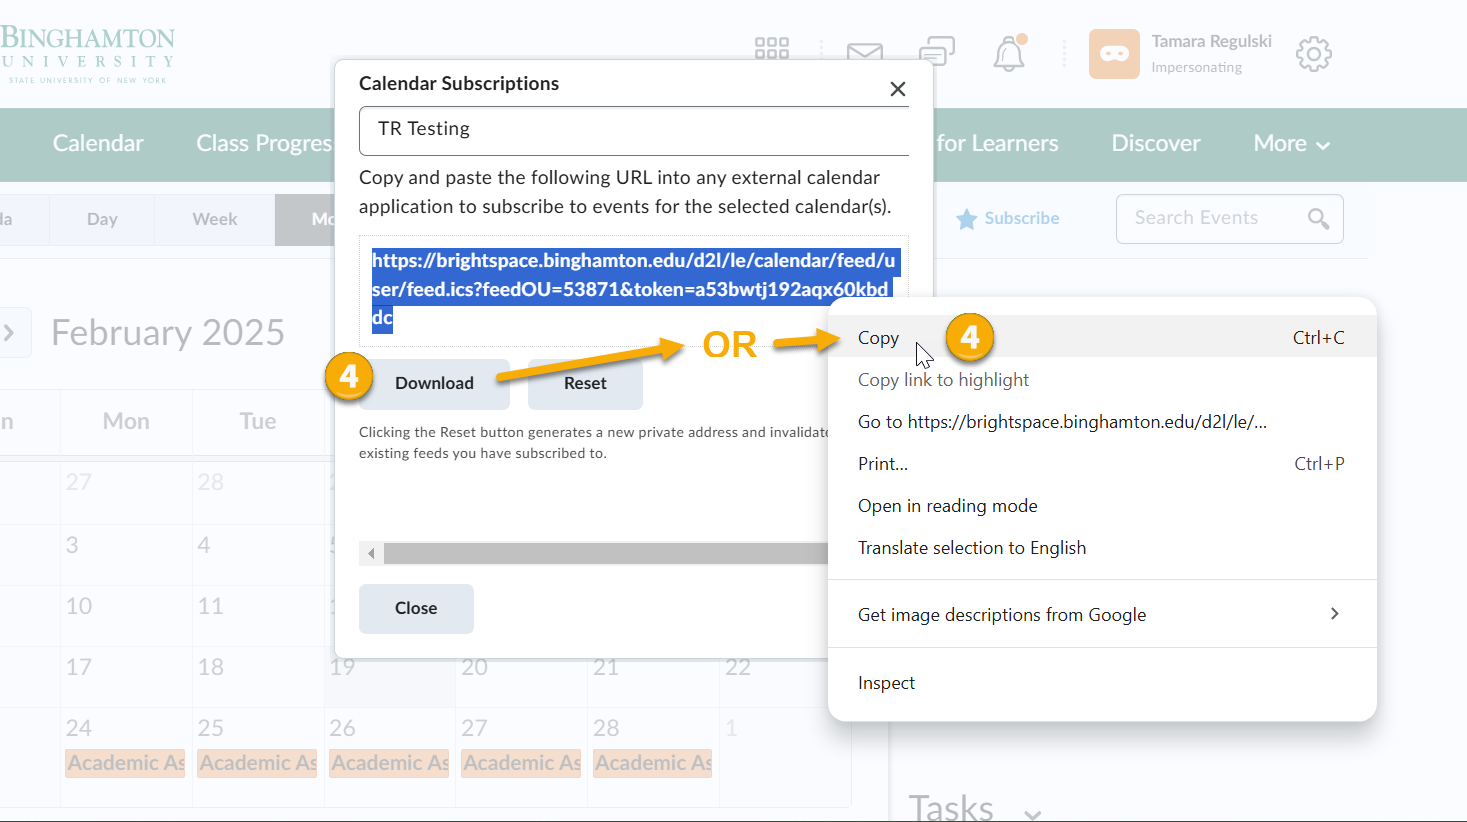The height and width of the screenshot is (822, 1467).
Task: Open the course selector waffle icon
Action: [772, 48]
